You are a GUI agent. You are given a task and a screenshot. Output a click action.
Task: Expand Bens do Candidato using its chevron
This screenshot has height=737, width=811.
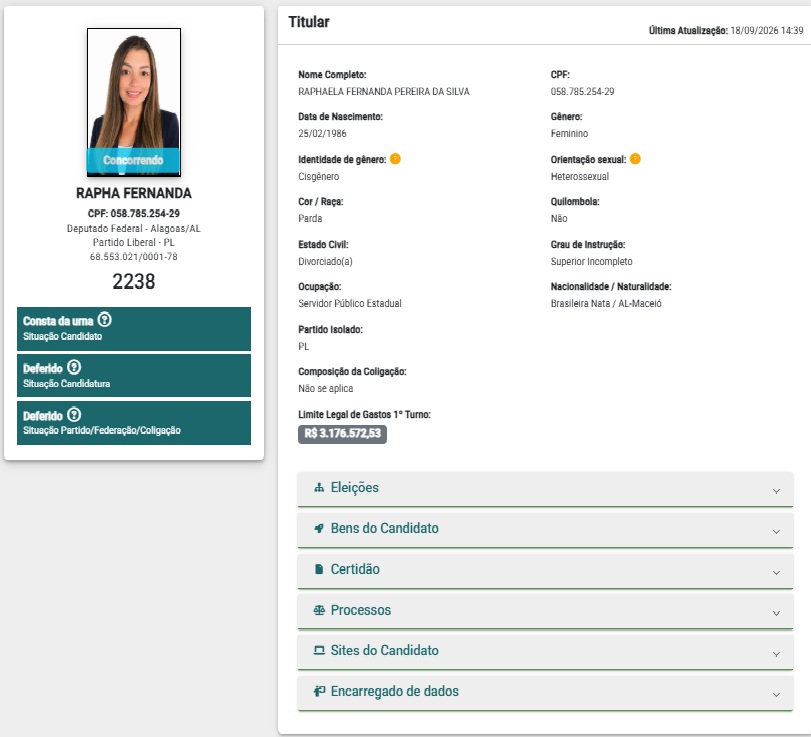pyautogui.click(x=776, y=532)
